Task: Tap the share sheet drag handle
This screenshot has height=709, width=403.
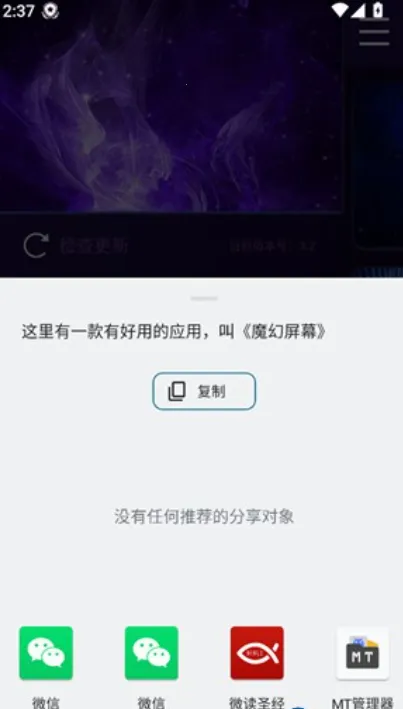Action: coord(204,298)
